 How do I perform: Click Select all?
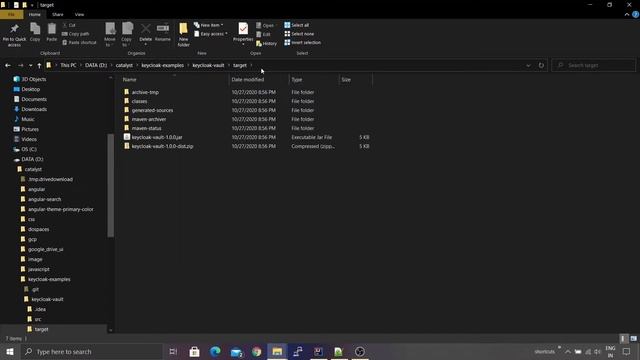[297, 25]
